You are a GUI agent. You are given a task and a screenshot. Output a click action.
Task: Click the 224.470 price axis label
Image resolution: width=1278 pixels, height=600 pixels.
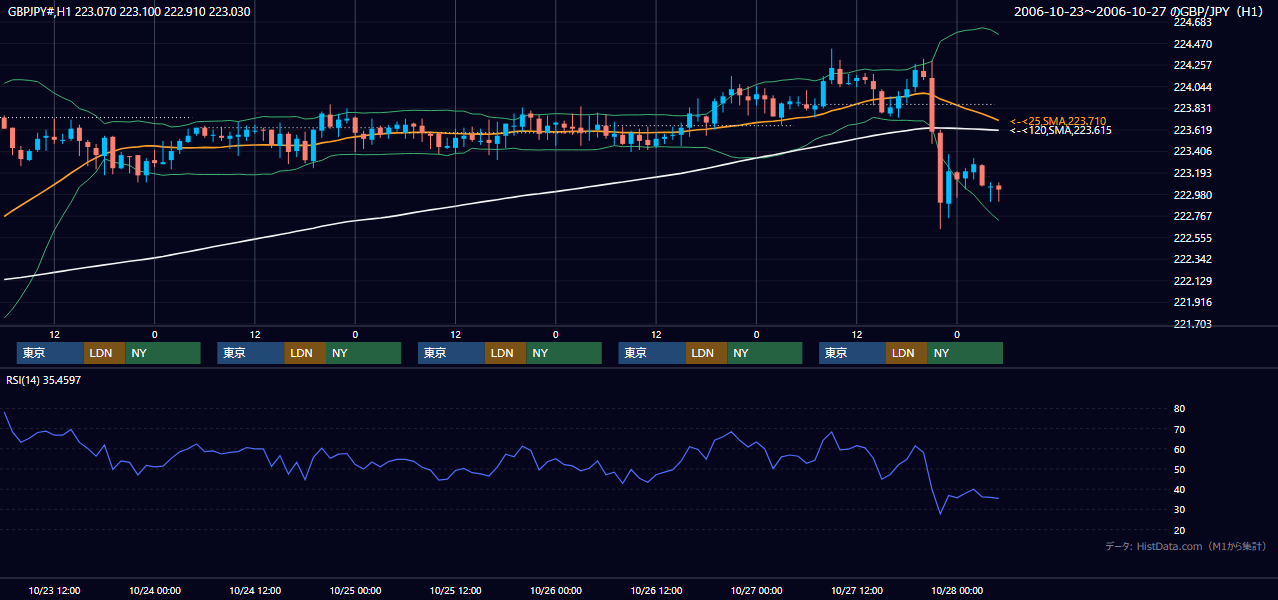tap(1192, 44)
